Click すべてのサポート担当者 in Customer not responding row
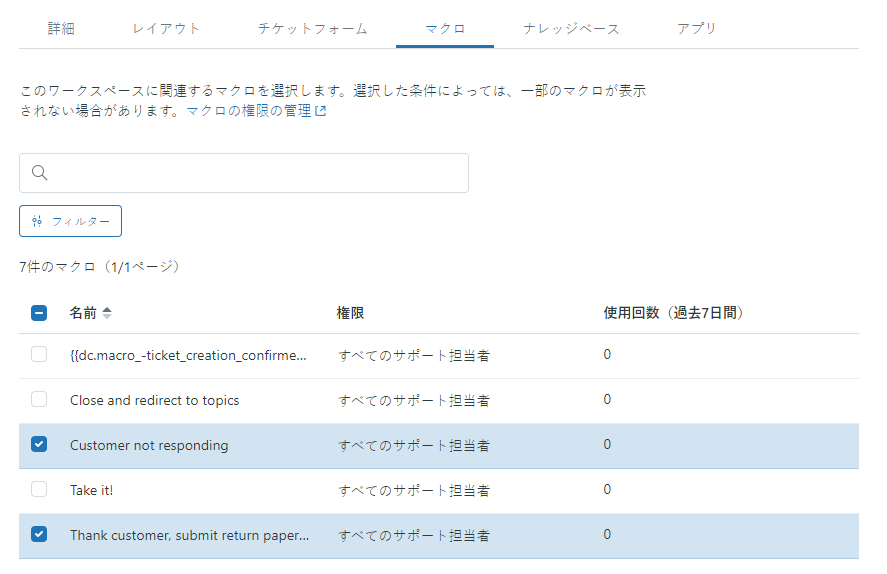This screenshot has width=887, height=574. (x=414, y=446)
